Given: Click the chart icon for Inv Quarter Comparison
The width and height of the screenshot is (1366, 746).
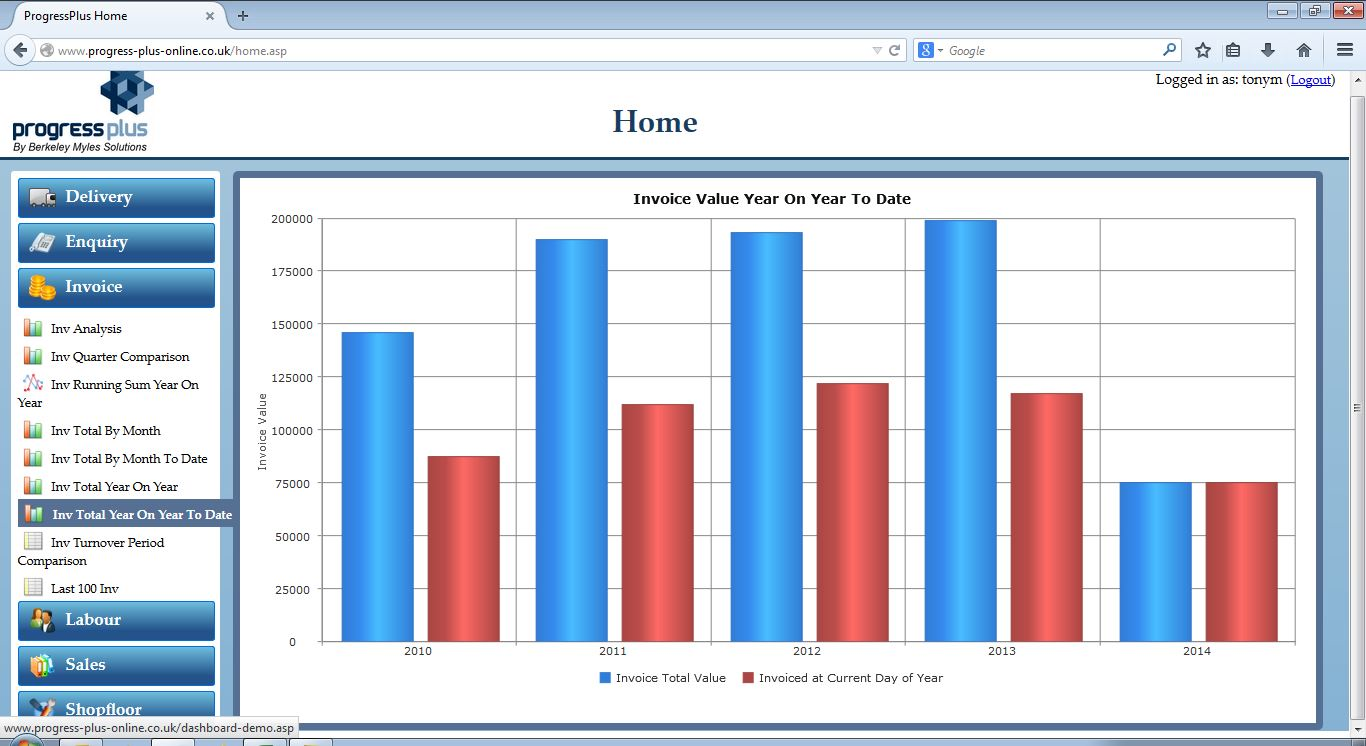Looking at the screenshot, I should click(x=33, y=356).
